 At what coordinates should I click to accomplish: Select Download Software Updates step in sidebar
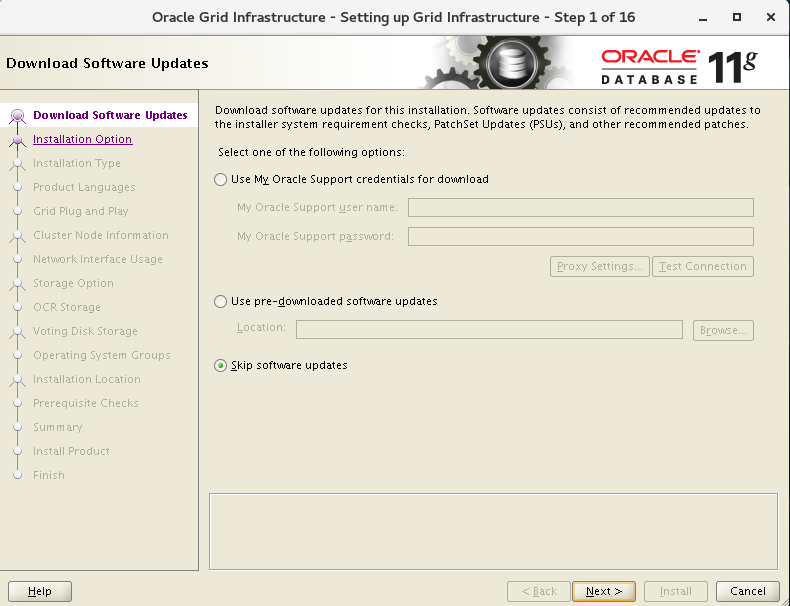110,115
